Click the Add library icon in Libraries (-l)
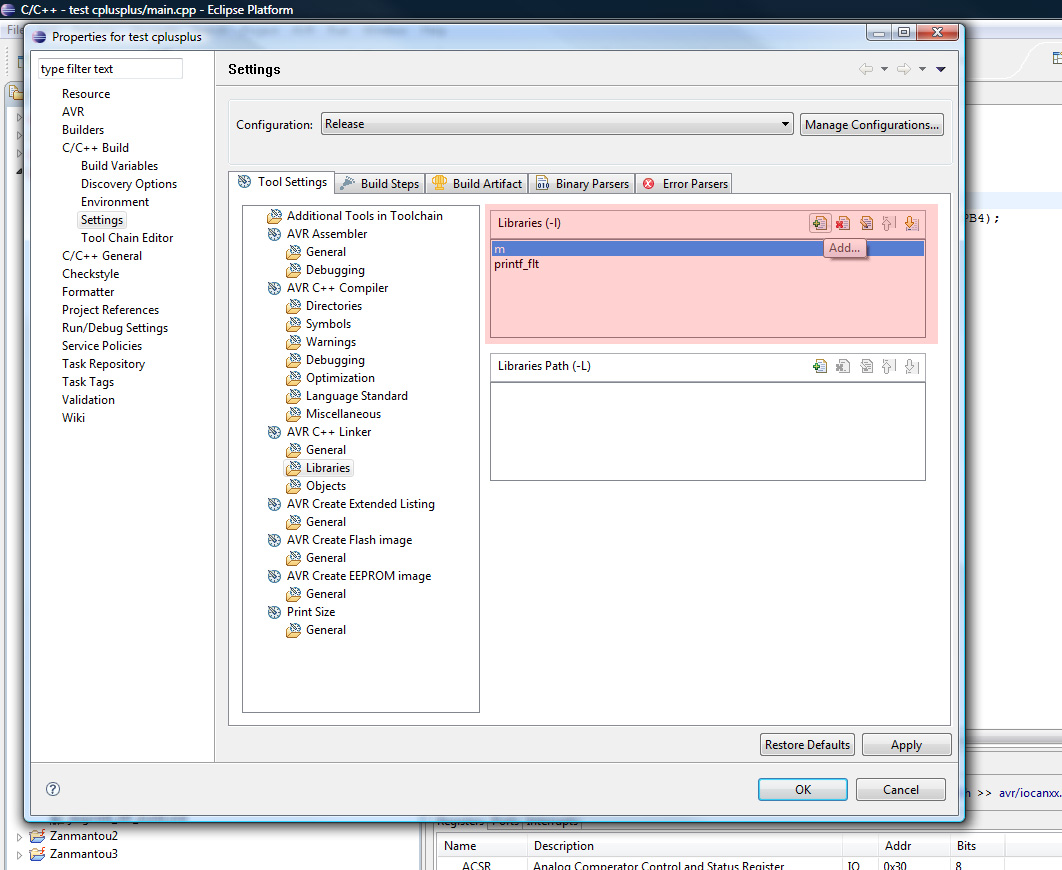The height and width of the screenshot is (870, 1062). click(x=820, y=223)
